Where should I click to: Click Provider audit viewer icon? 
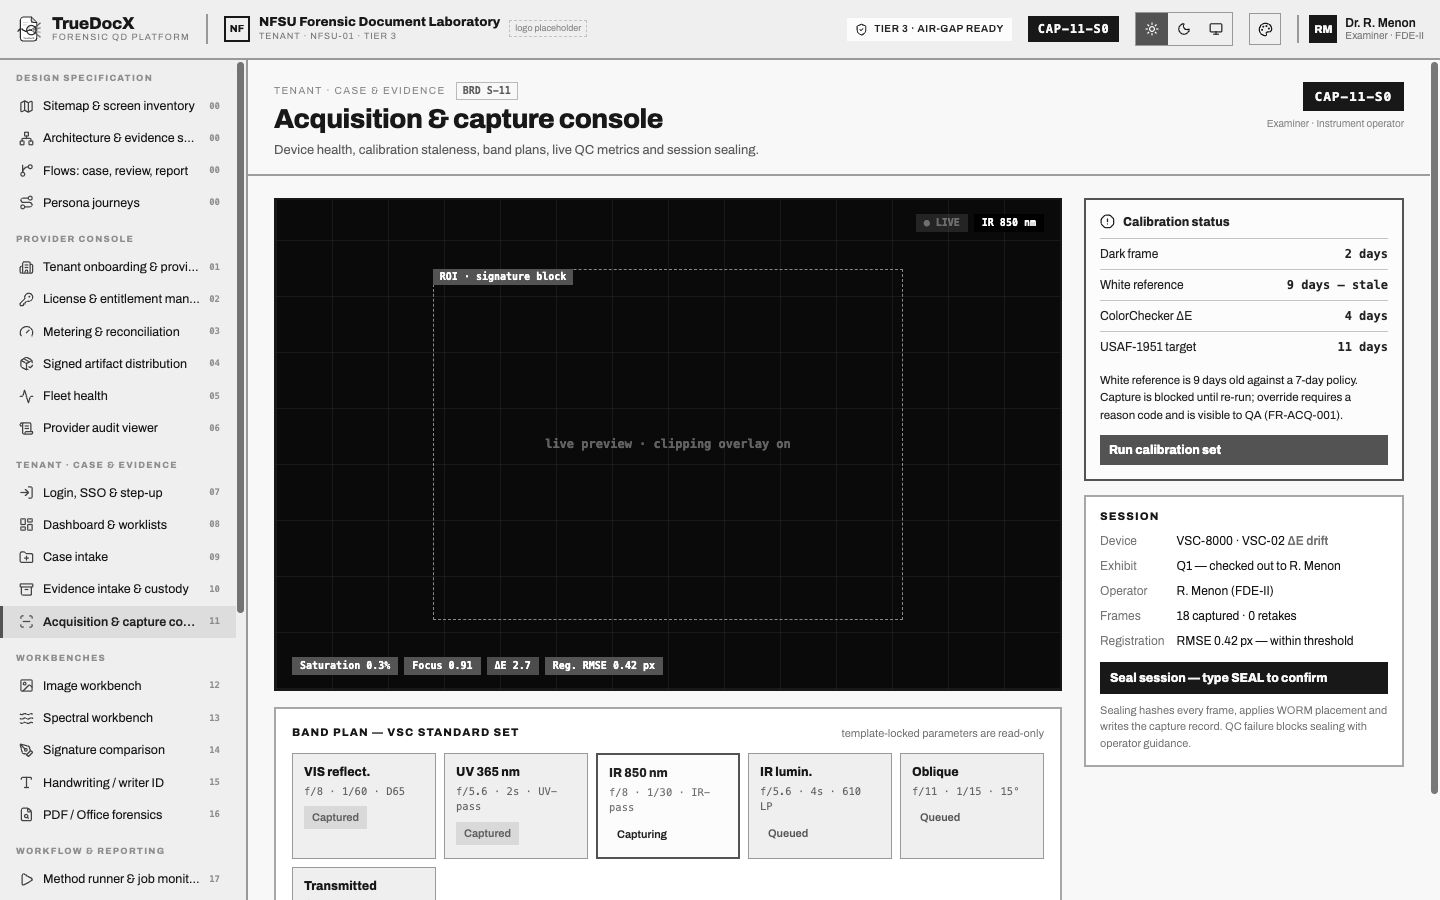coord(27,428)
